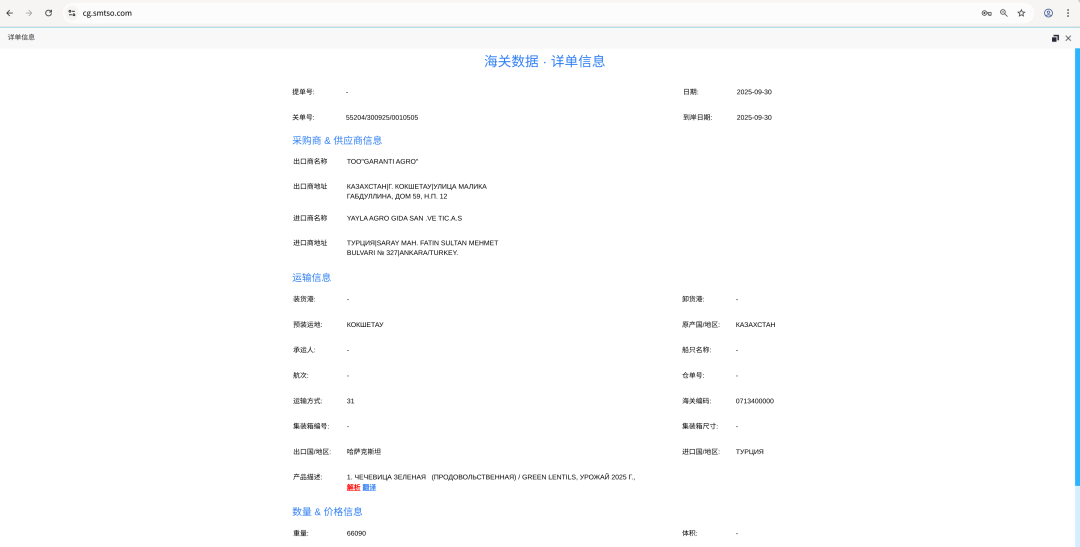Bookmark this page with the star icon
Viewport: 1080px width, 547px height.
pos(1021,13)
